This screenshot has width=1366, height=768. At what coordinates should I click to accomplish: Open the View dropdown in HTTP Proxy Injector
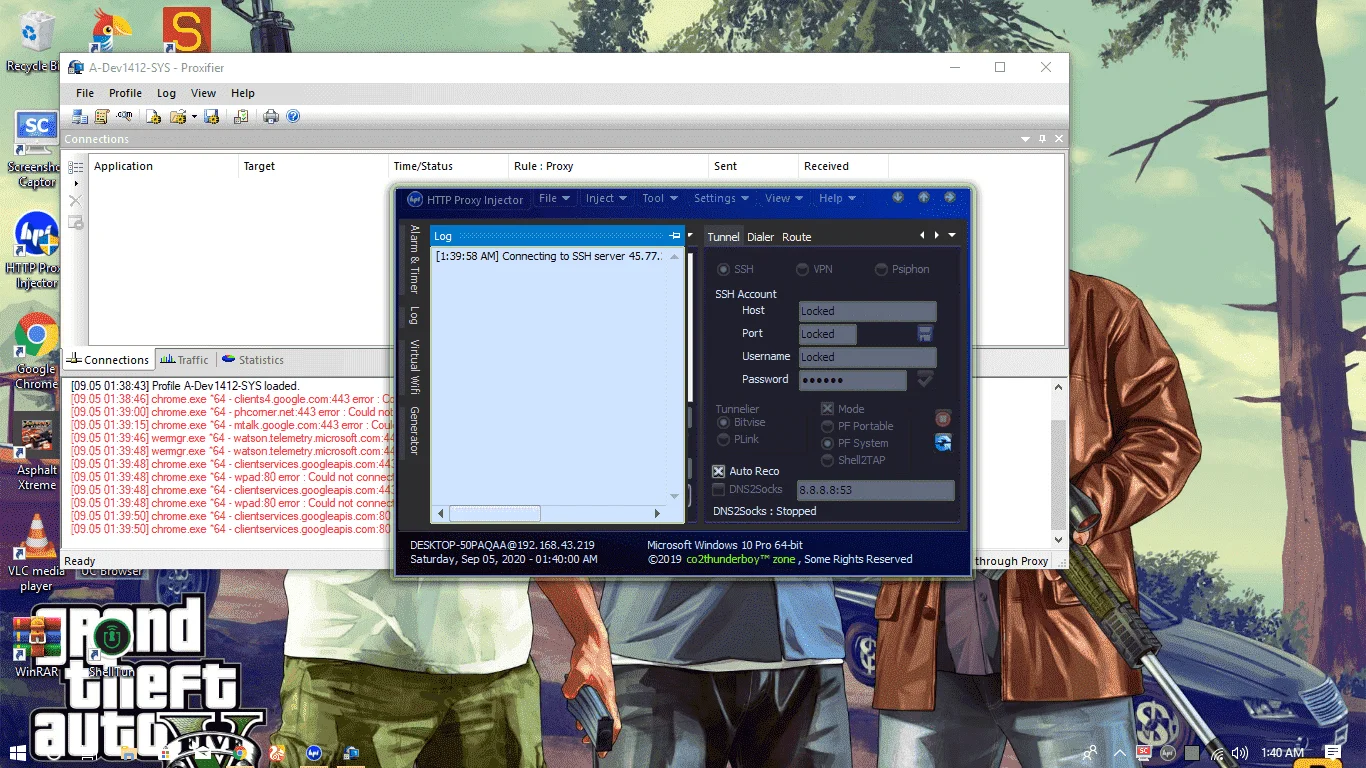(783, 198)
